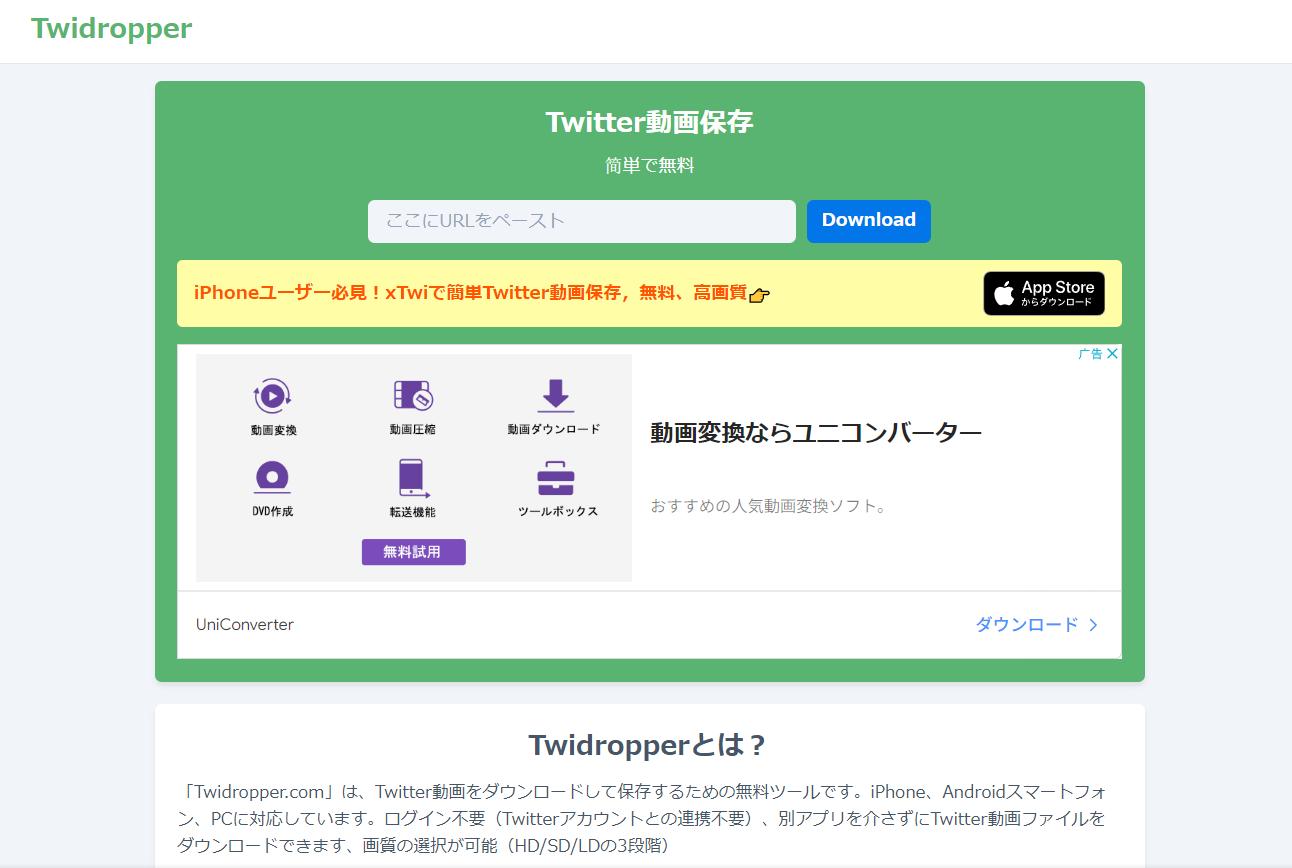Viewport: 1292px width, 868px height.
Task: Click the DVD作成 disc icon
Action: pyautogui.click(x=272, y=477)
